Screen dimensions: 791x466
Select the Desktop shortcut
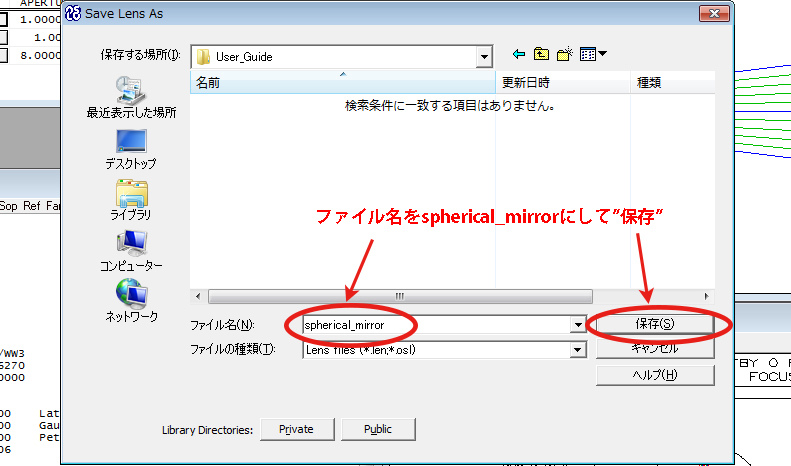tap(131, 149)
